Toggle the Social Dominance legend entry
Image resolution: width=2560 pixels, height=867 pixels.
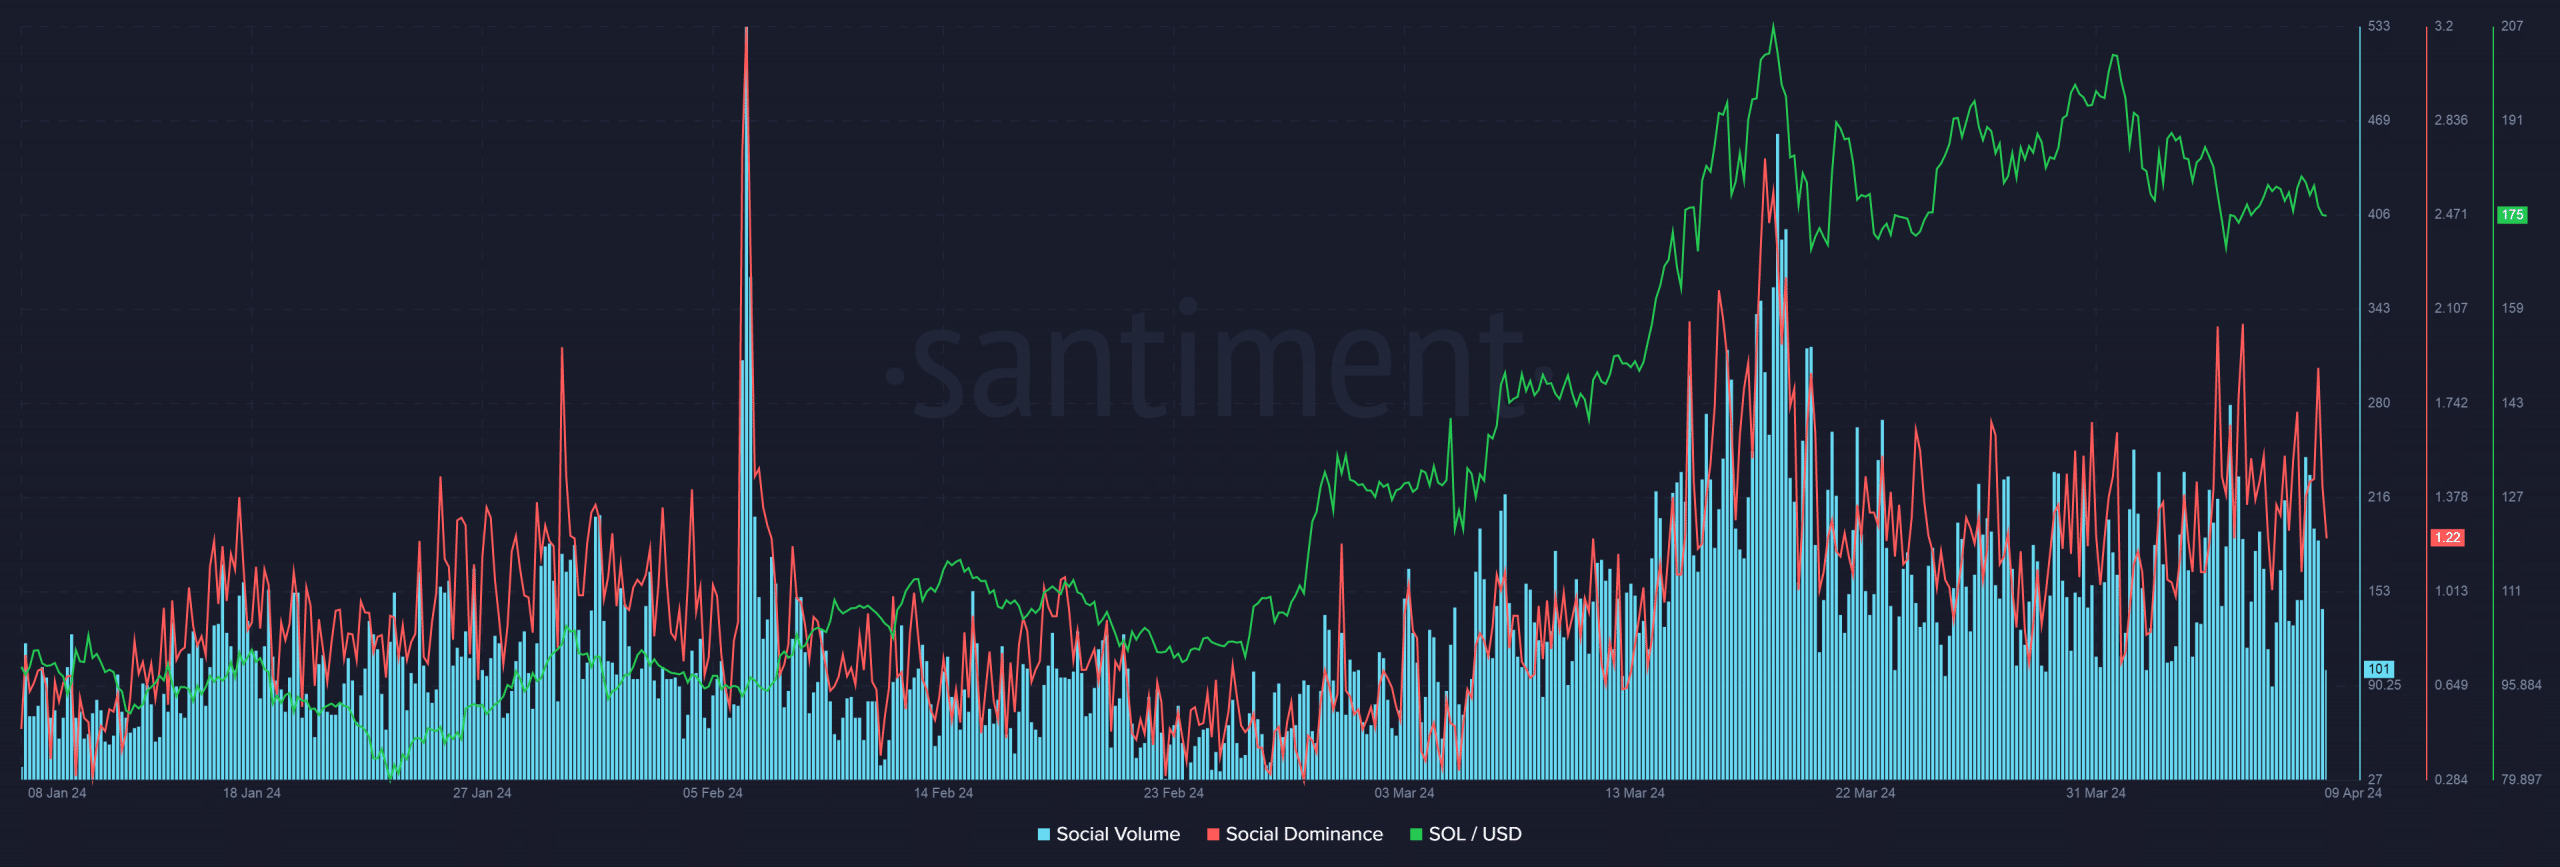(x=1295, y=834)
